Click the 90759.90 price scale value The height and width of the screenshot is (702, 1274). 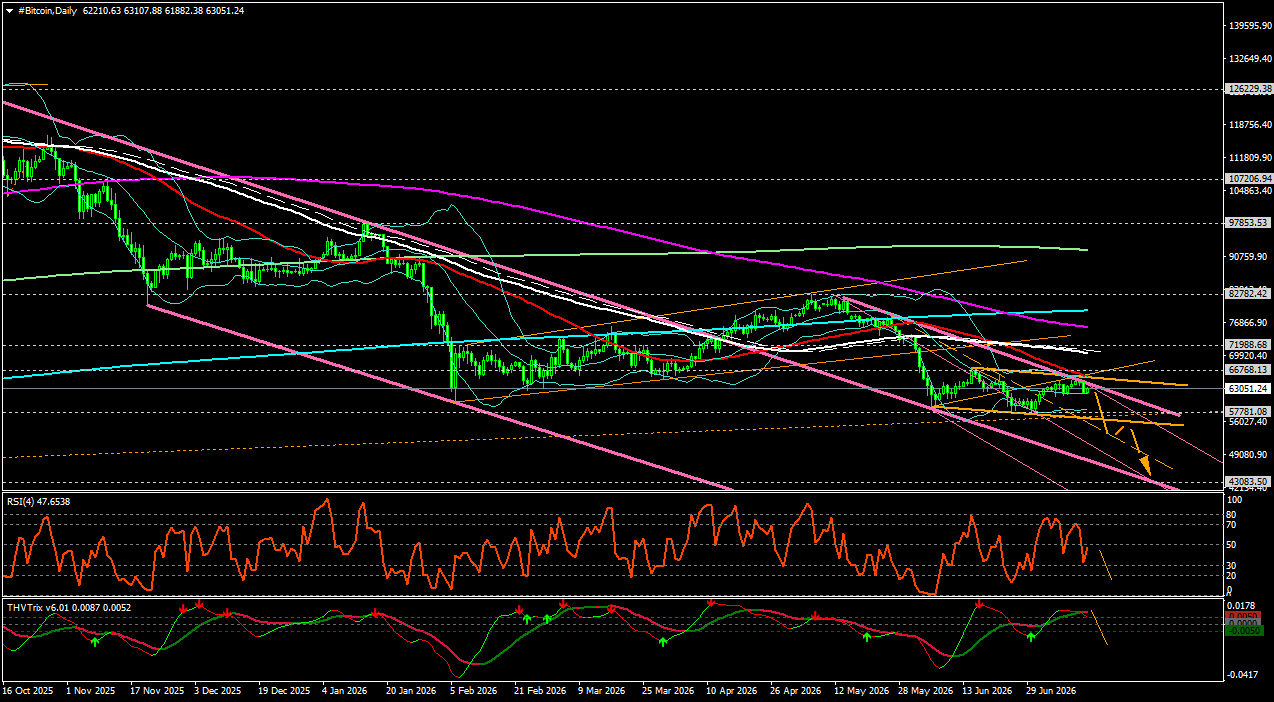[1246, 257]
